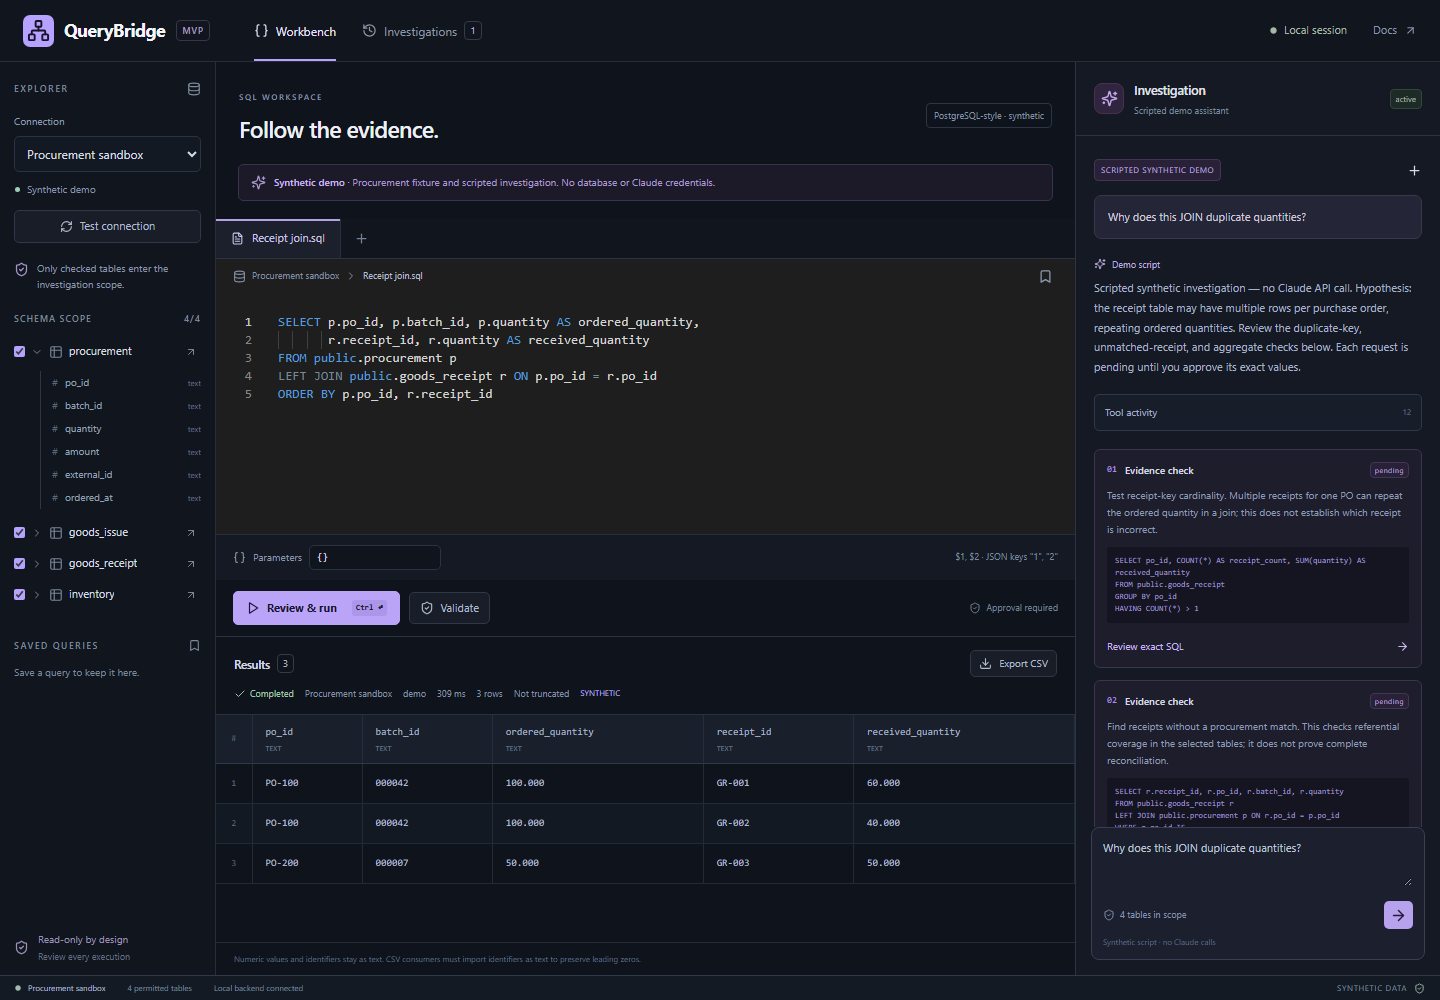Open the Docs link
Screen dimensions: 1440x1000
click(1393, 31)
